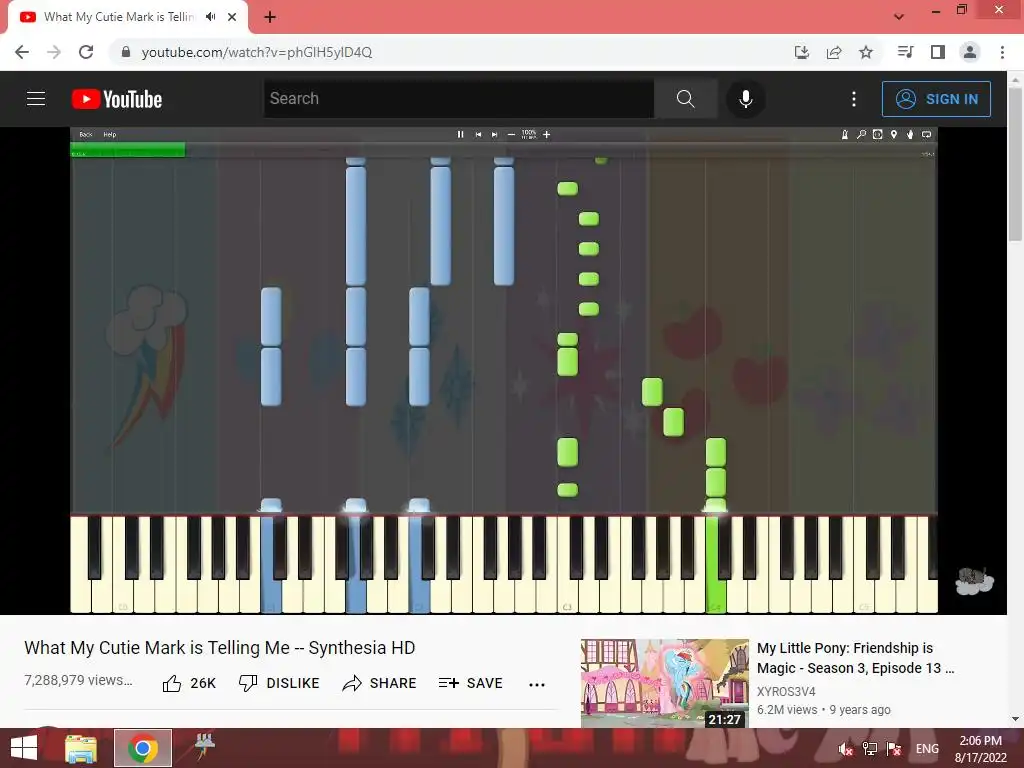Go forward in browser history

[54, 52]
